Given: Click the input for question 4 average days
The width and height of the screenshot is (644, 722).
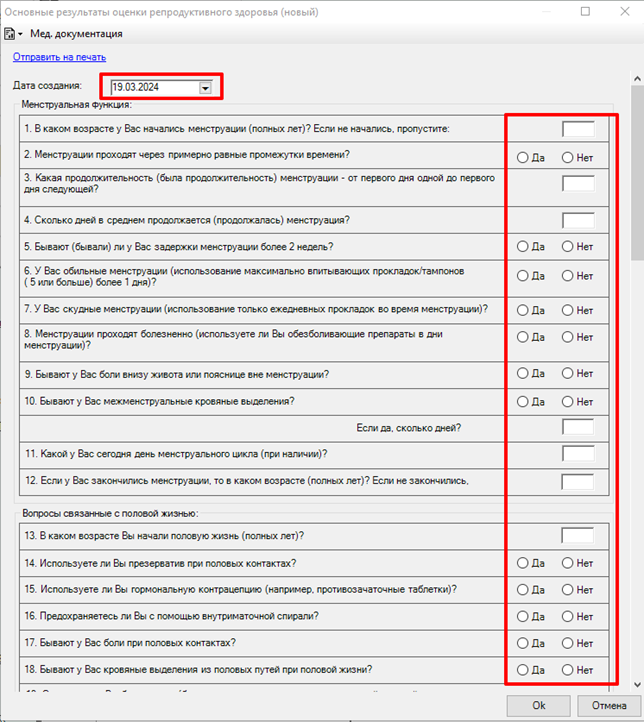Looking at the screenshot, I should point(578,221).
